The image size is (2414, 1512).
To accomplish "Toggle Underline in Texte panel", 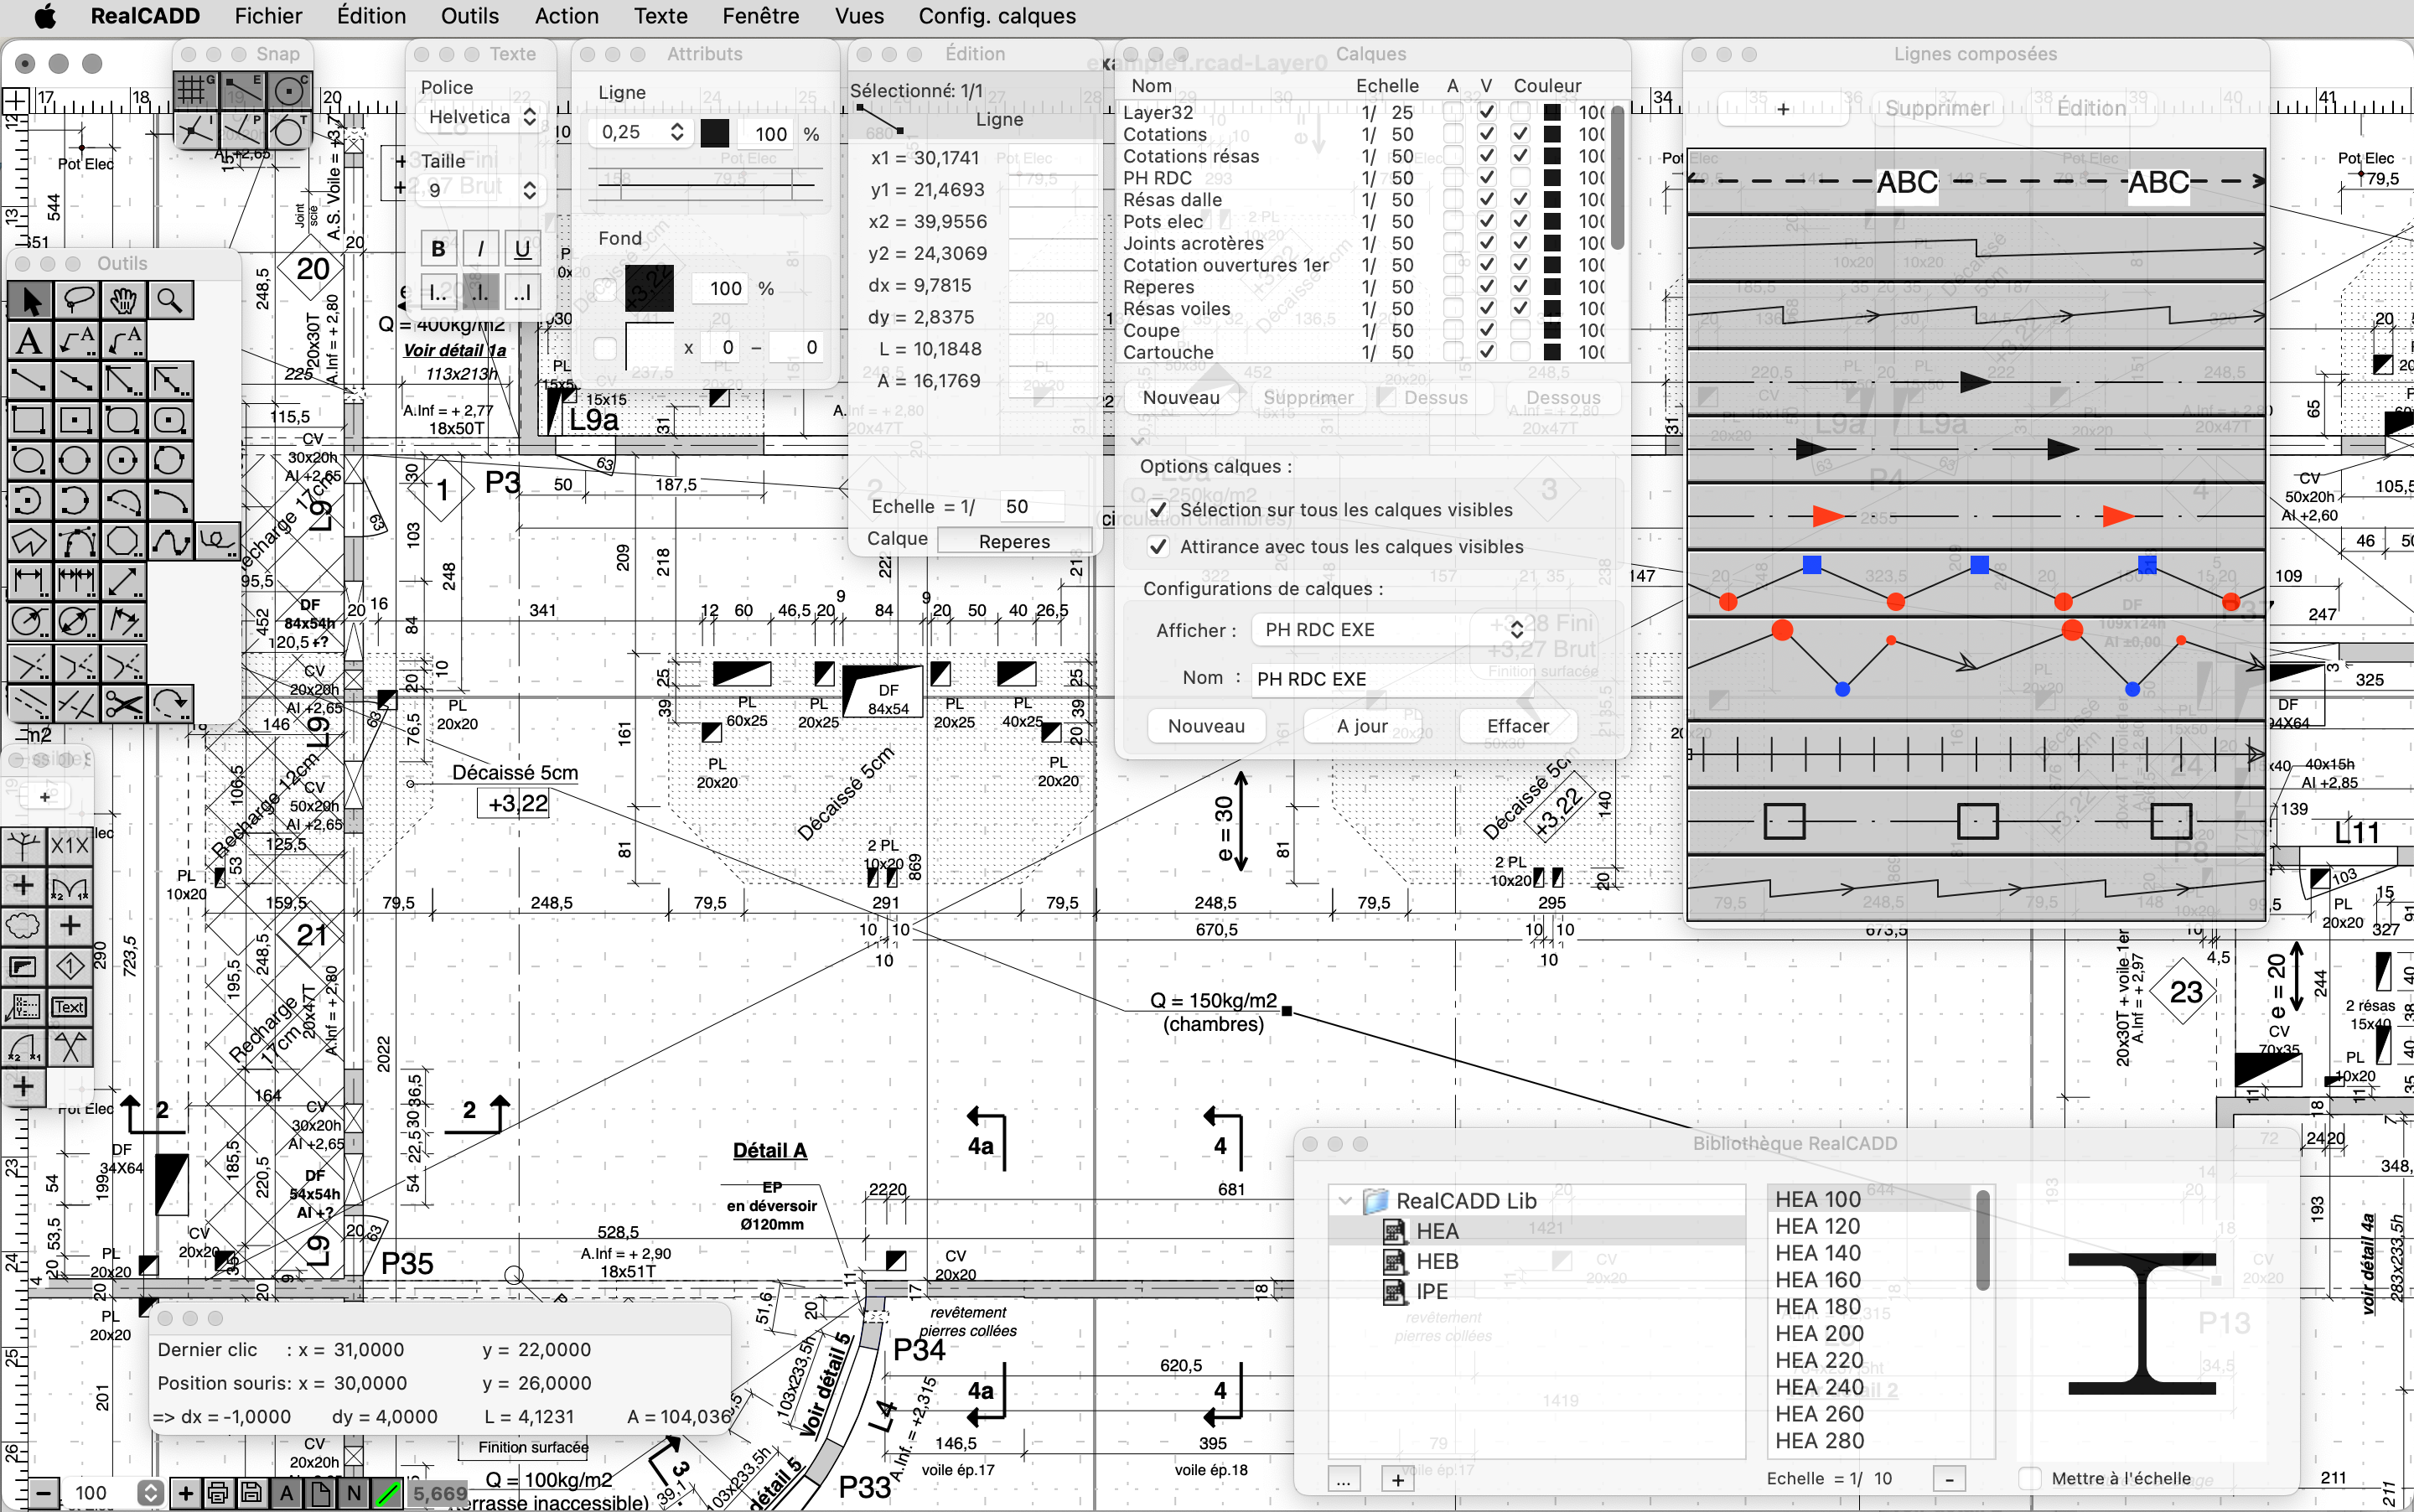I will [x=522, y=249].
